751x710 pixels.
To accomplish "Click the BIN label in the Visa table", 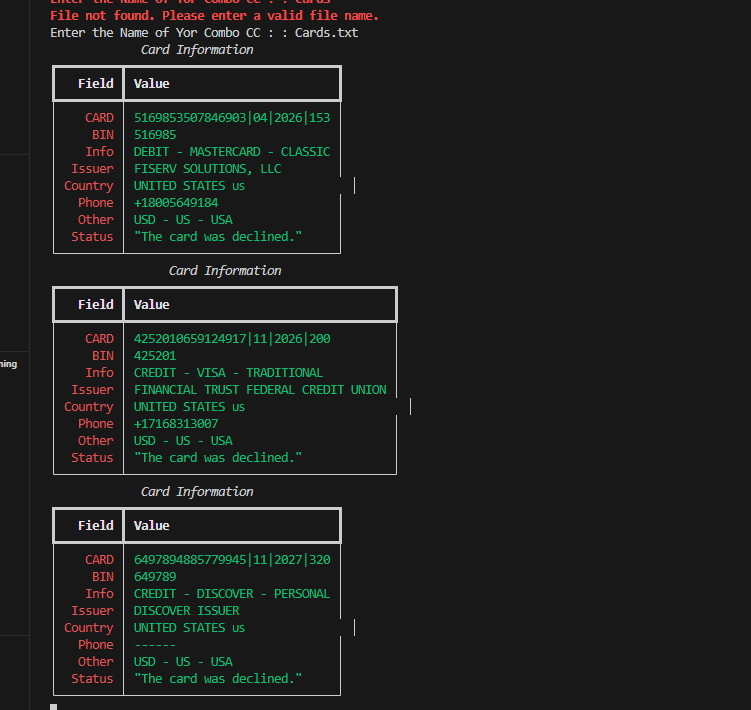I will 102,356.
